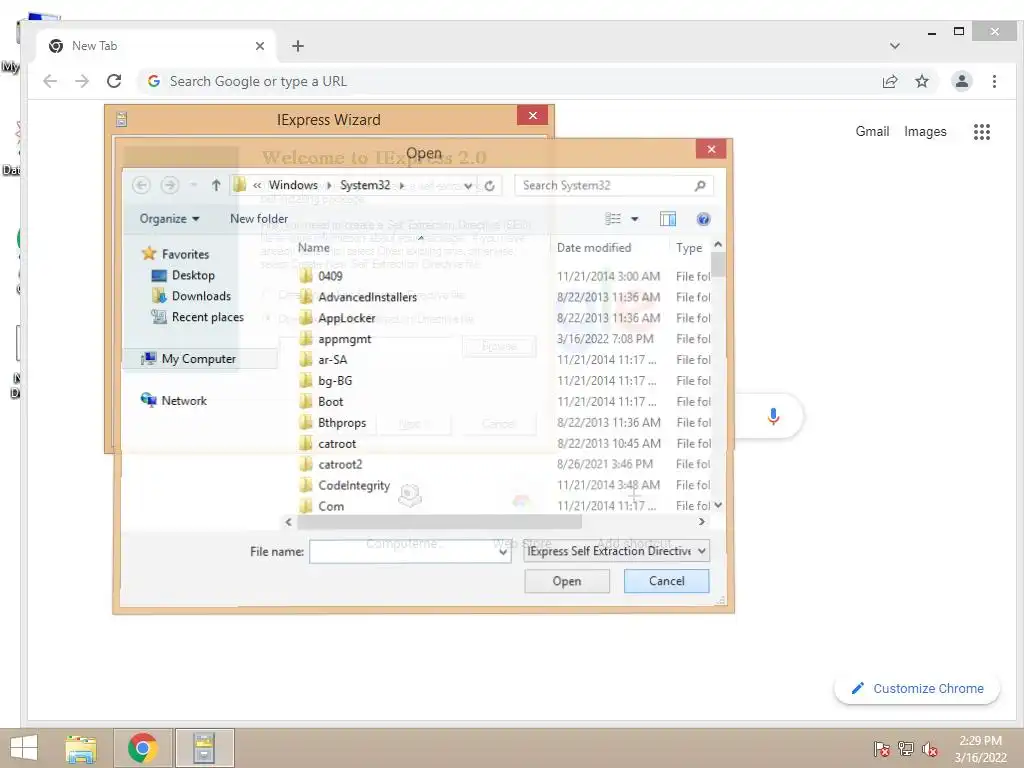
Task: Expand the address path history dropdown
Action: (x=468, y=186)
